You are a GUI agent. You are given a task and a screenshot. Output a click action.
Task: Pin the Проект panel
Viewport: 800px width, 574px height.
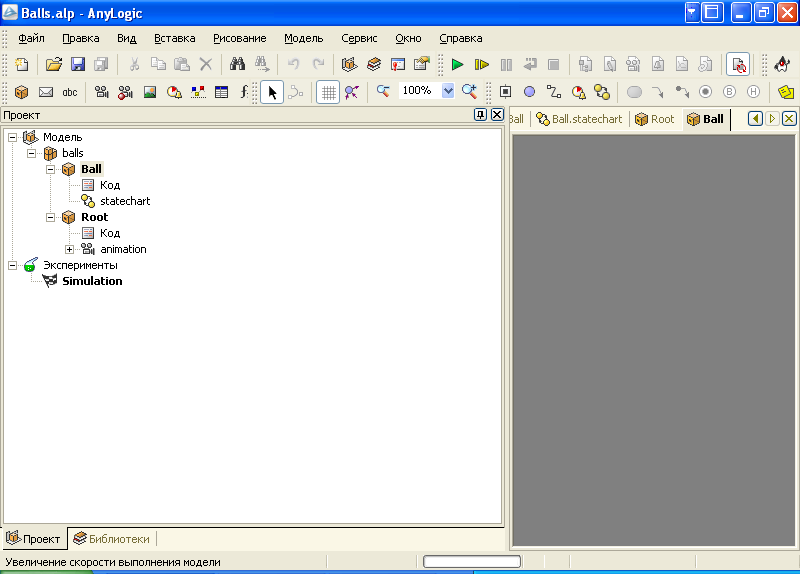click(x=480, y=115)
